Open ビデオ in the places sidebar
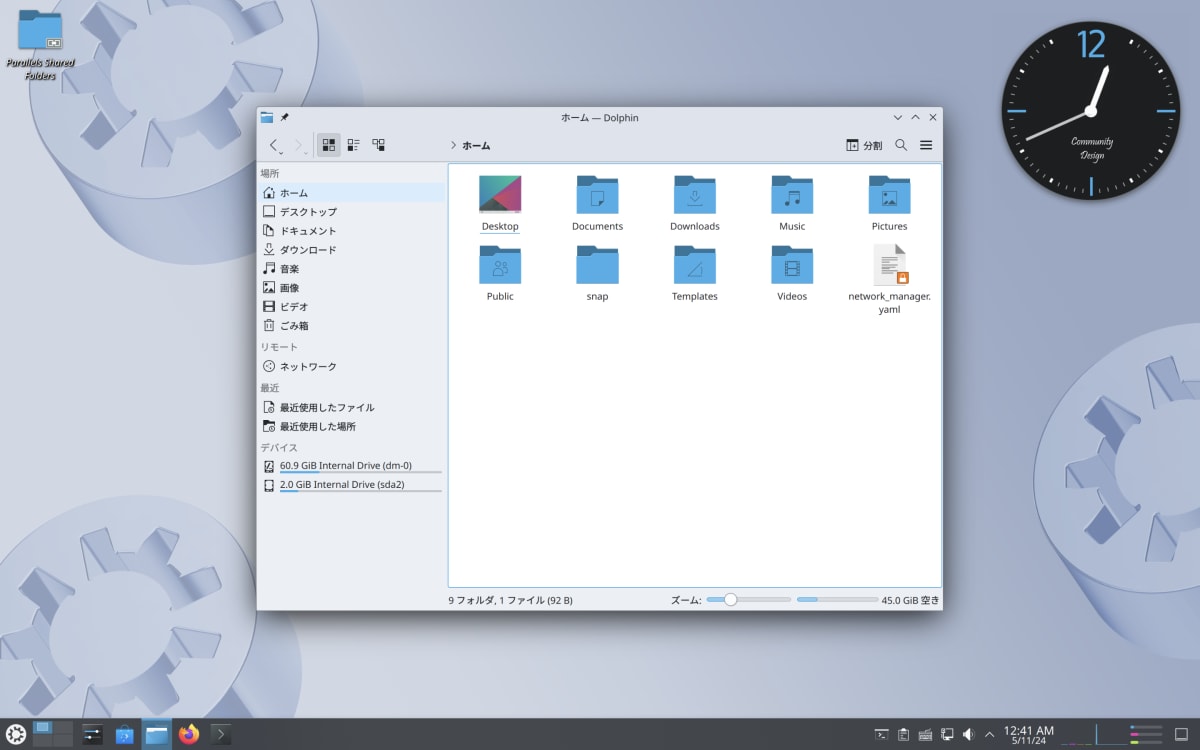This screenshot has width=1200, height=750. pos(351,307)
